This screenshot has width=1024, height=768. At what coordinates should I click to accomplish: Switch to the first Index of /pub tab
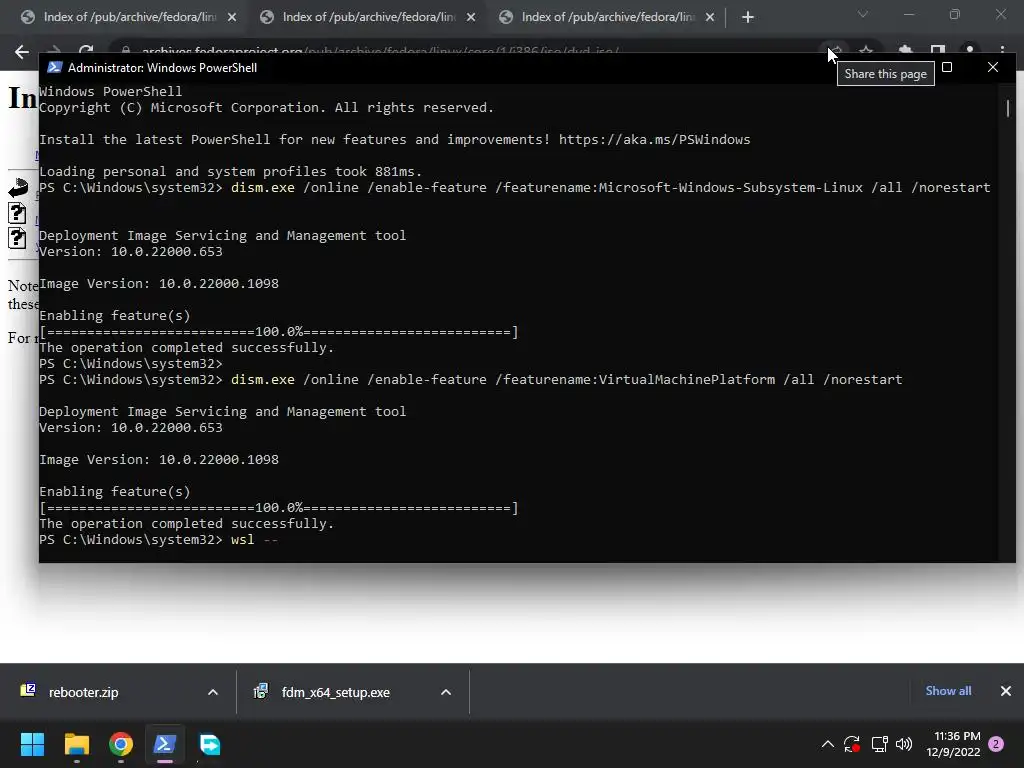tap(129, 17)
